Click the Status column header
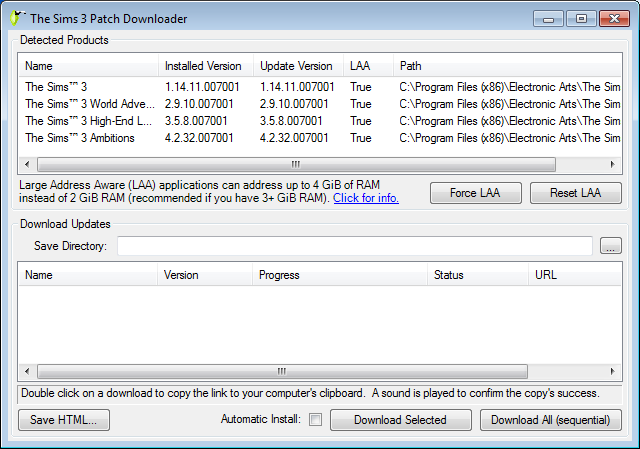The height and width of the screenshot is (449, 640). pyautogui.click(x=478, y=275)
